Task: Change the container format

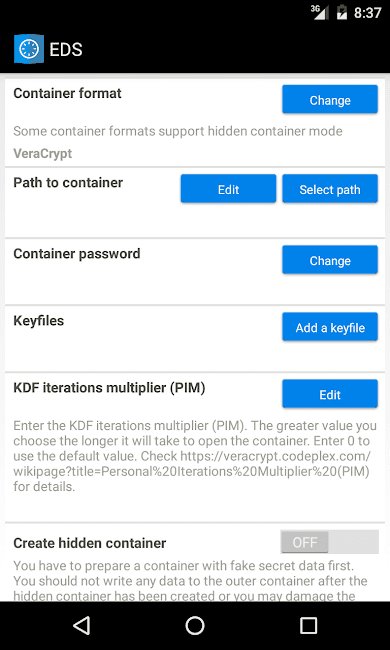Action: (330, 99)
